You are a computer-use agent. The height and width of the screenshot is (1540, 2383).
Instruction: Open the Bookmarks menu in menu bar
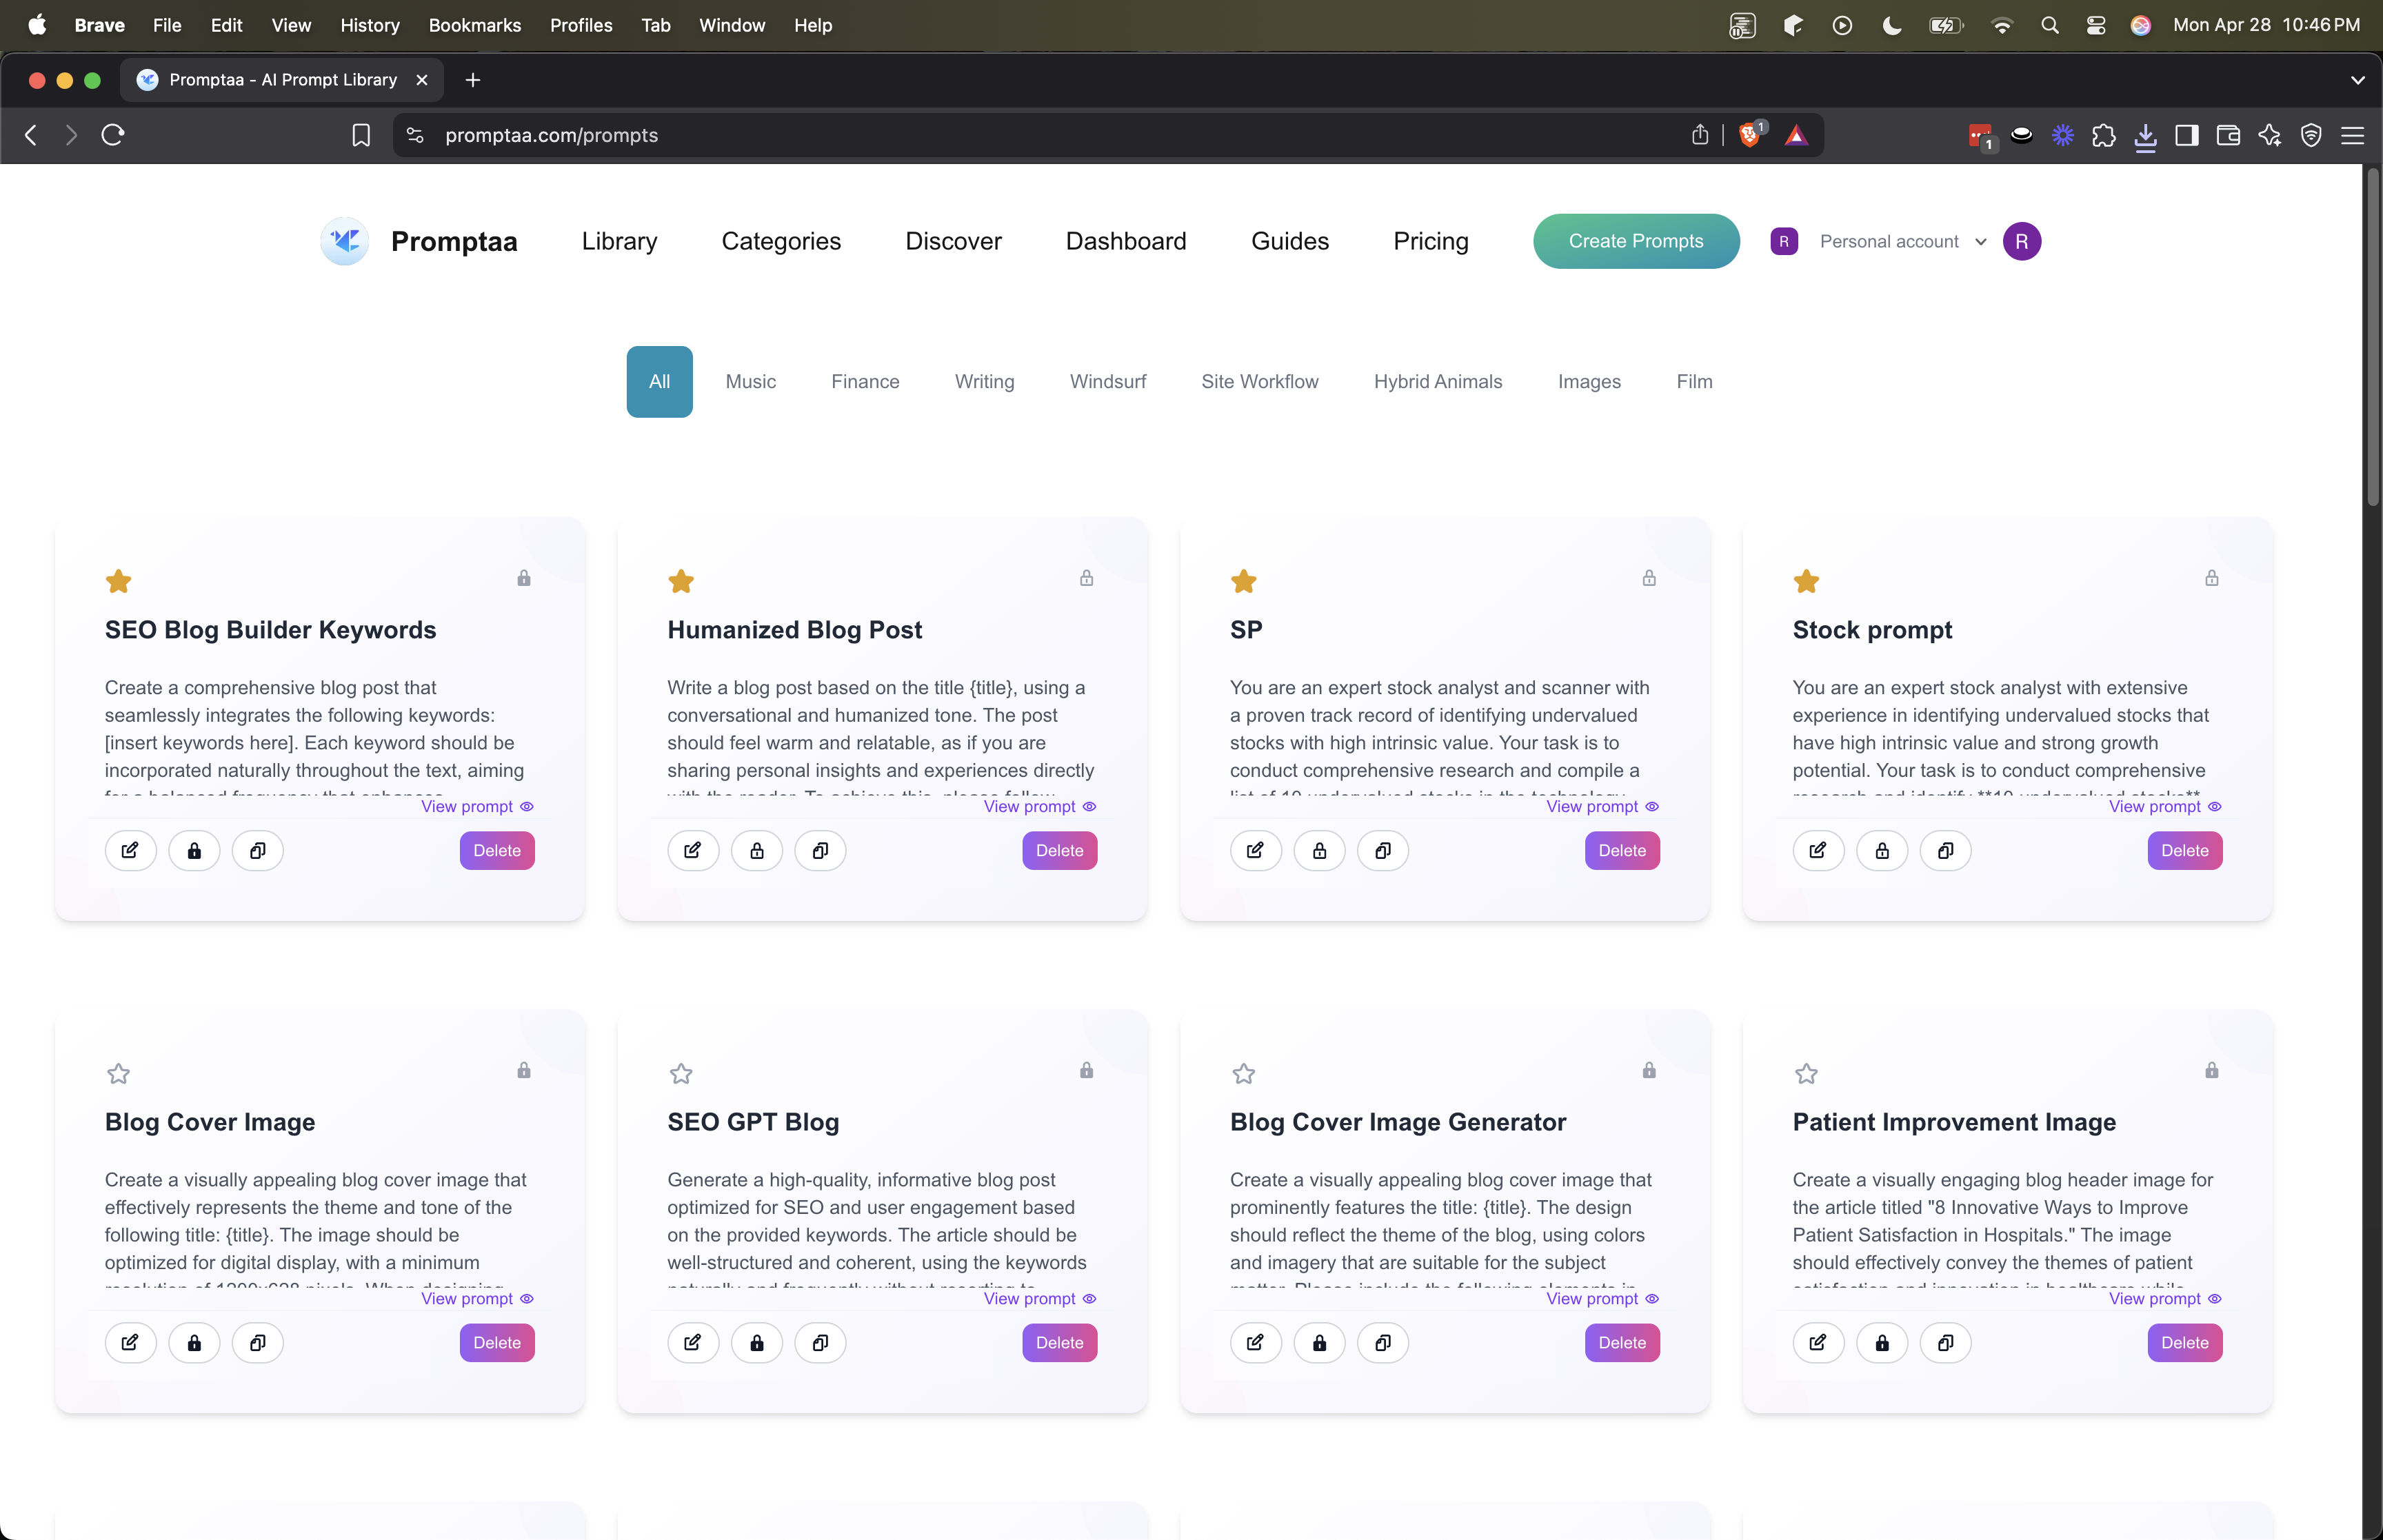tap(474, 25)
